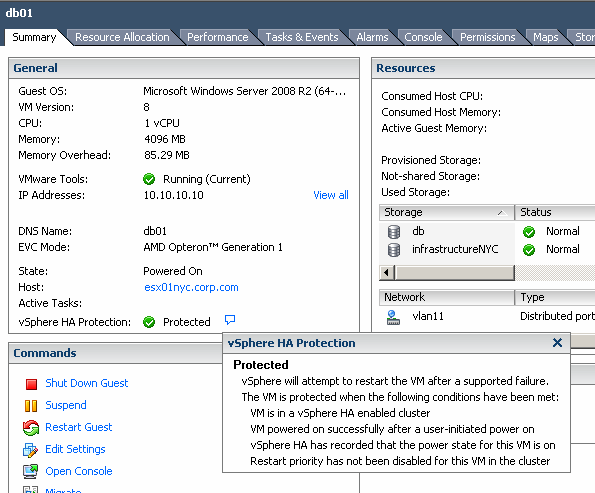Click the storage list left scroll arrow
The height and width of the screenshot is (493, 595).
[x=386, y=273]
